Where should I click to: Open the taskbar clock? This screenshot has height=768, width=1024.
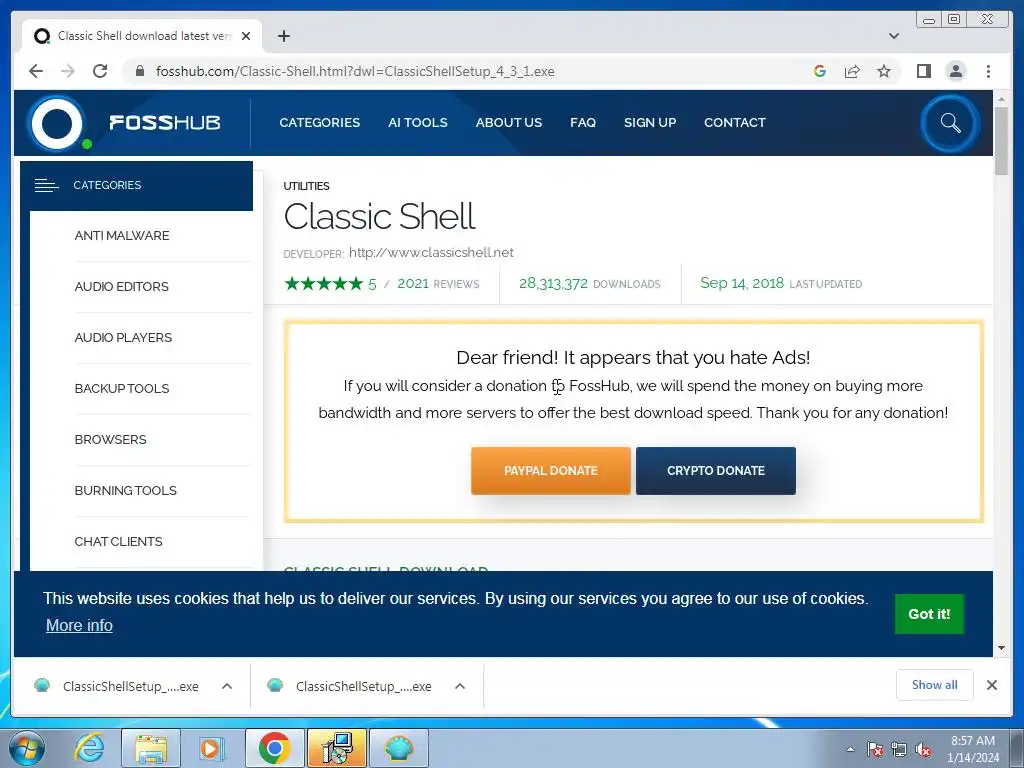[x=973, y=749]
